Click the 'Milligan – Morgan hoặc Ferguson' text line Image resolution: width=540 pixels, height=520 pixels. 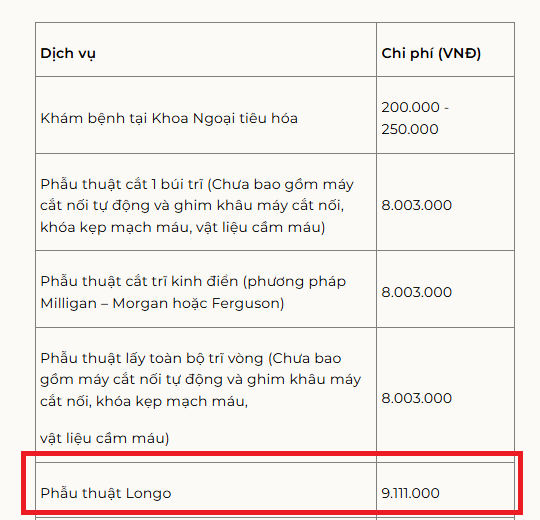162,303
